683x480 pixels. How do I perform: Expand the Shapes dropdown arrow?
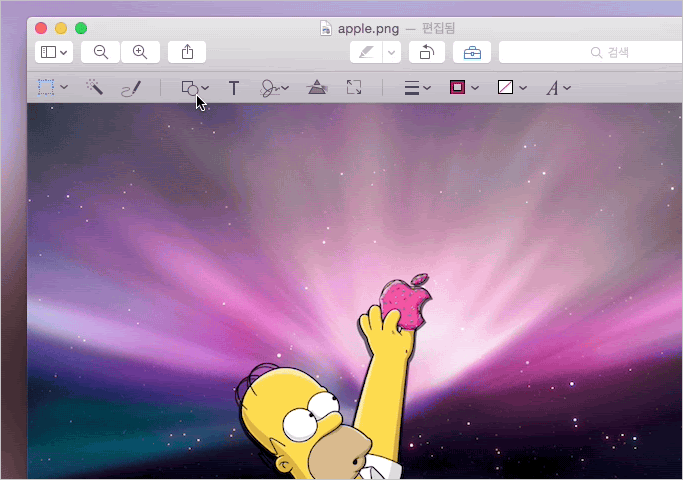point(205,88)
